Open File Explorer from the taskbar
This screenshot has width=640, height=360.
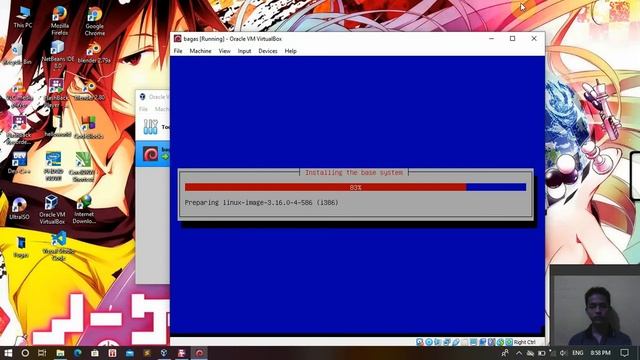click(x=60, y=353)
